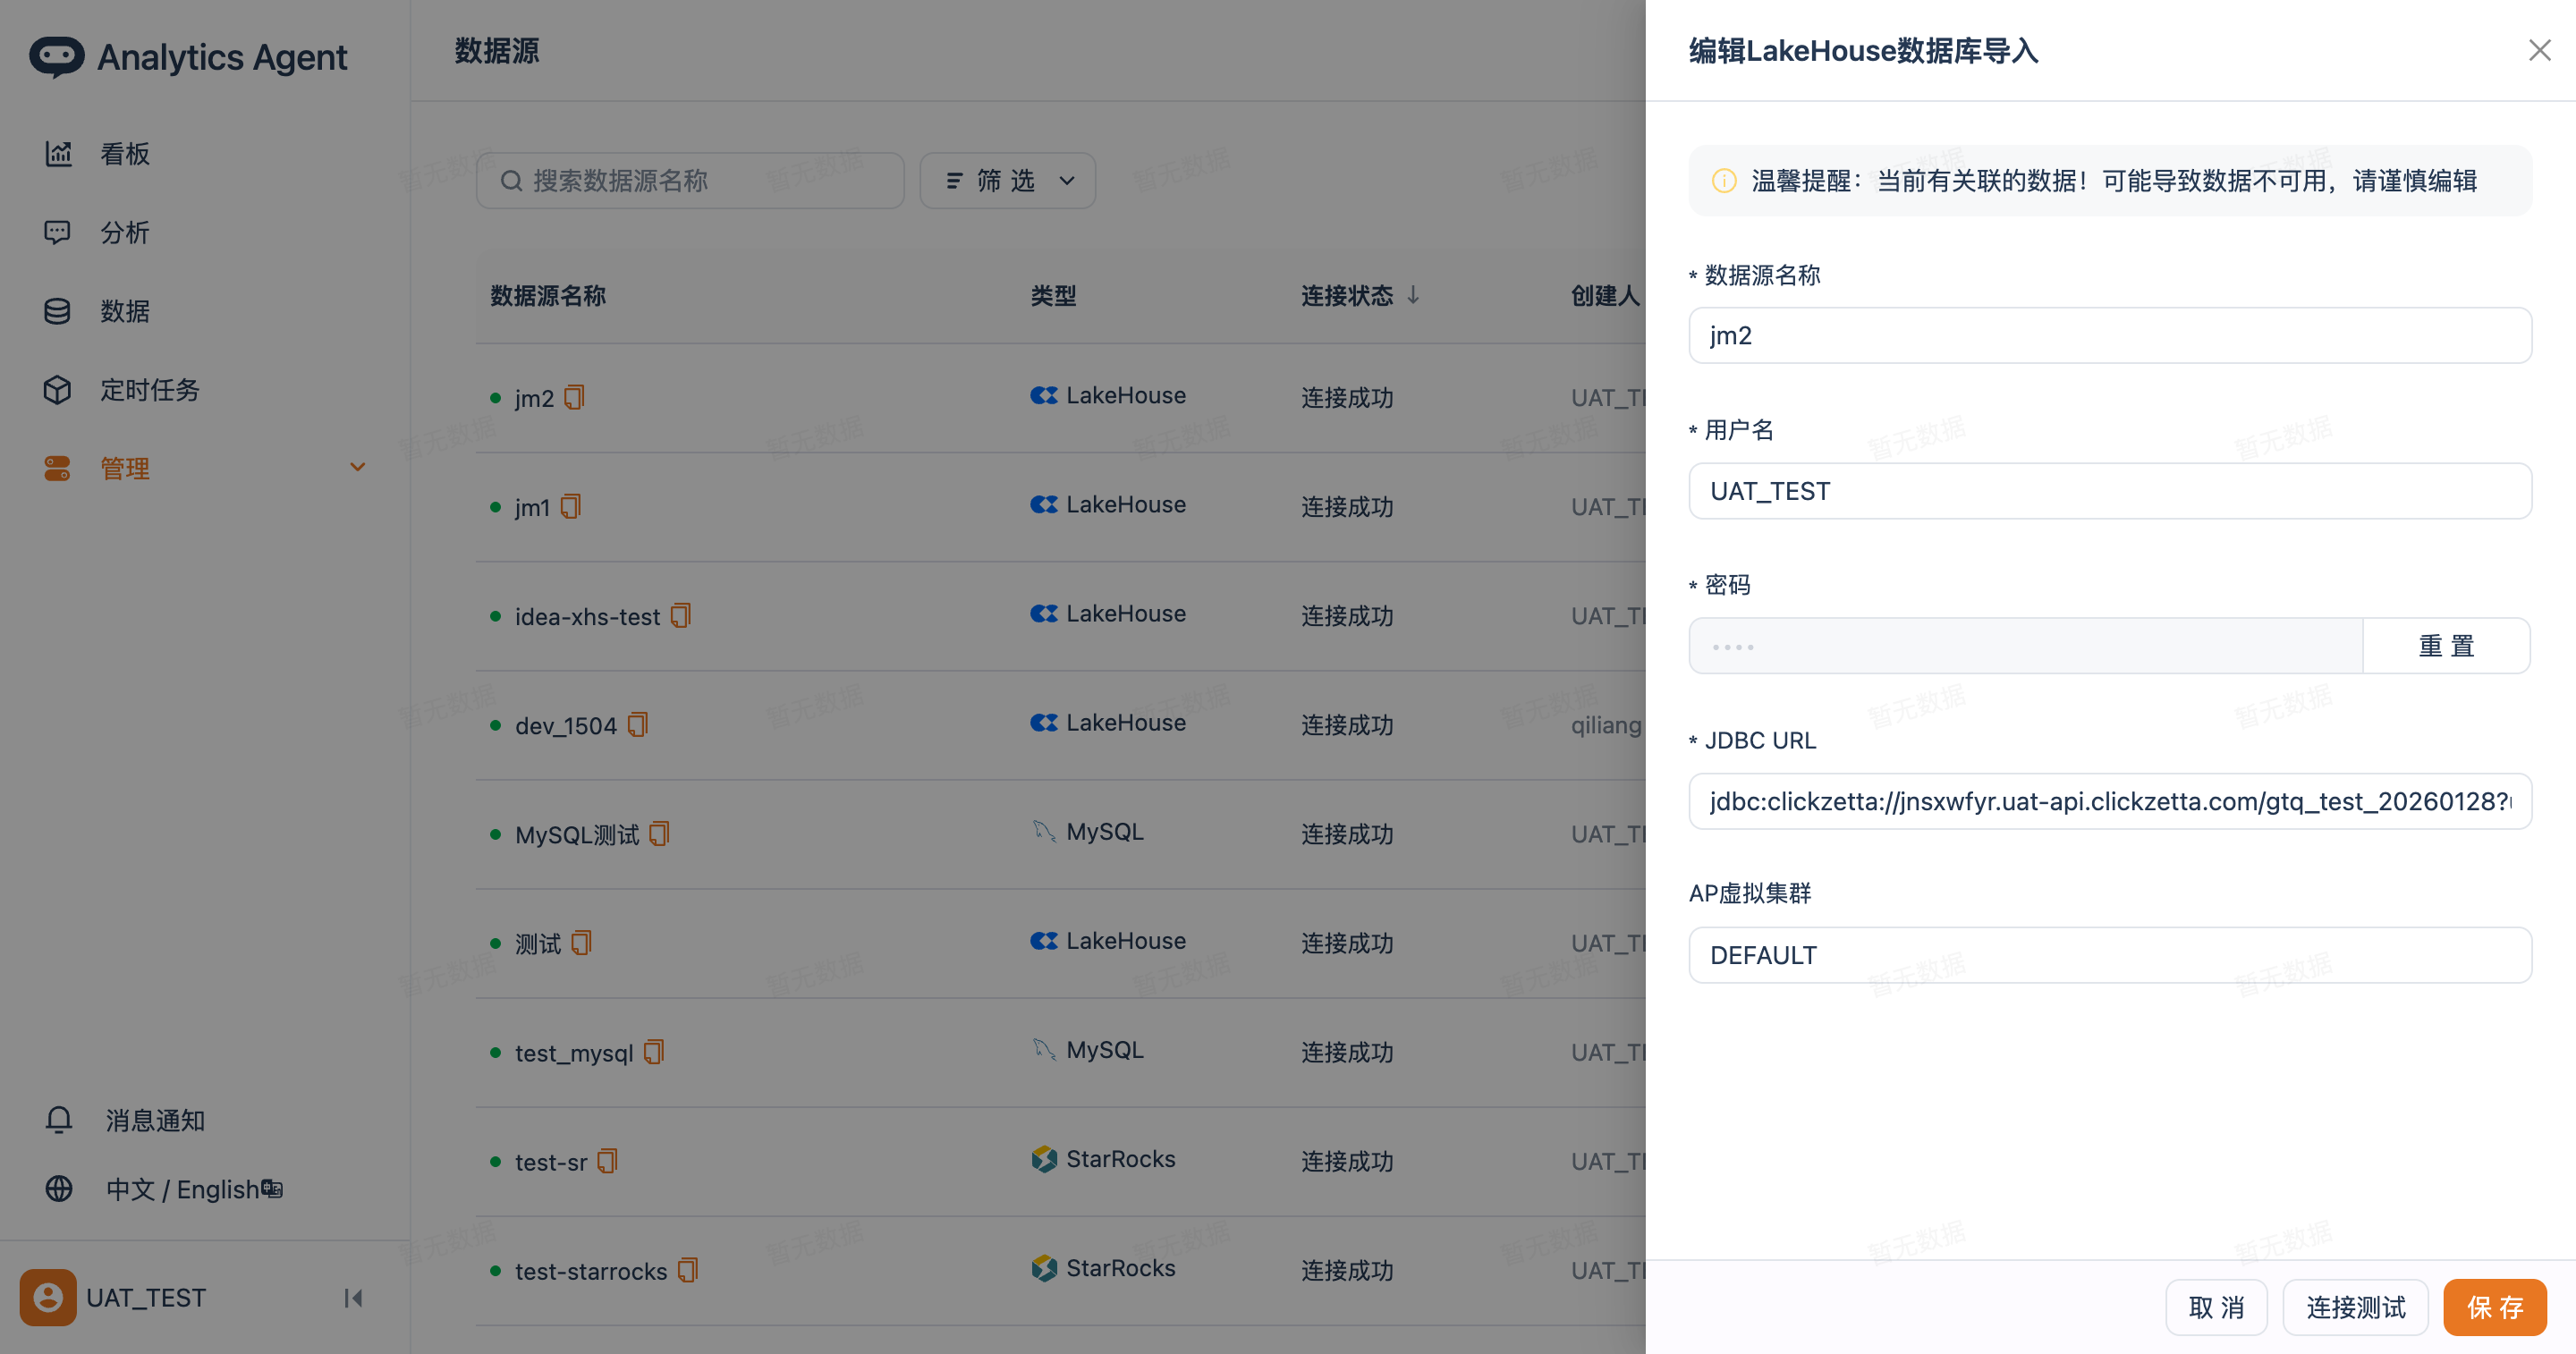Click the 数据 database icon
The width and height of the screenshot is (2576, 1354).
pyautogui.click(x=57, y=311)
